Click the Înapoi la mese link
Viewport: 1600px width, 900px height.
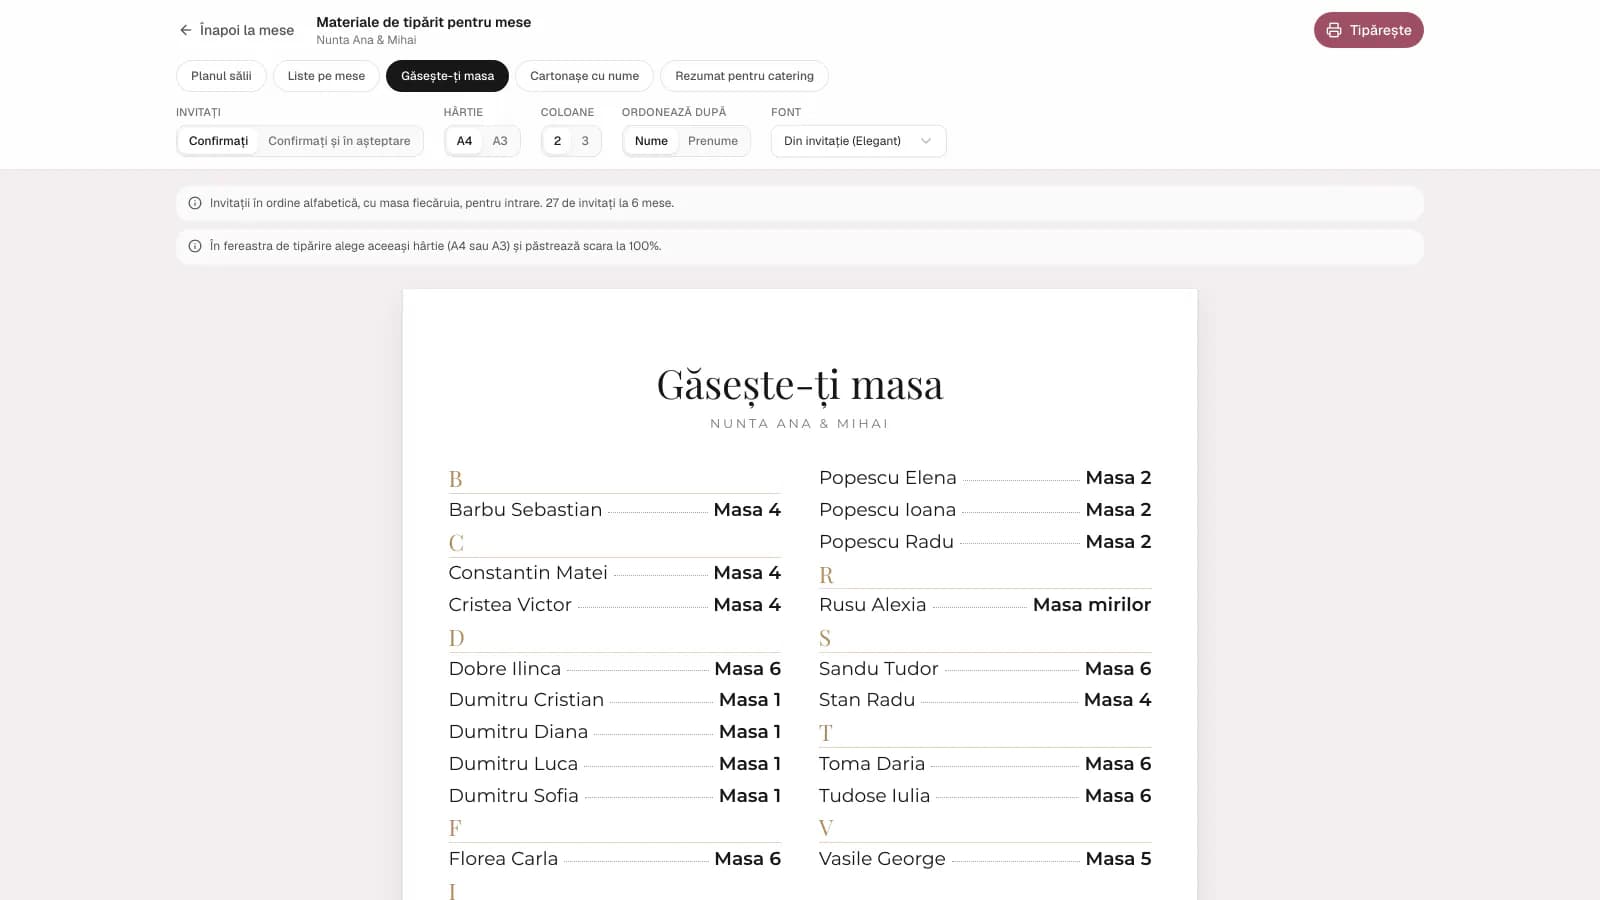236,30
